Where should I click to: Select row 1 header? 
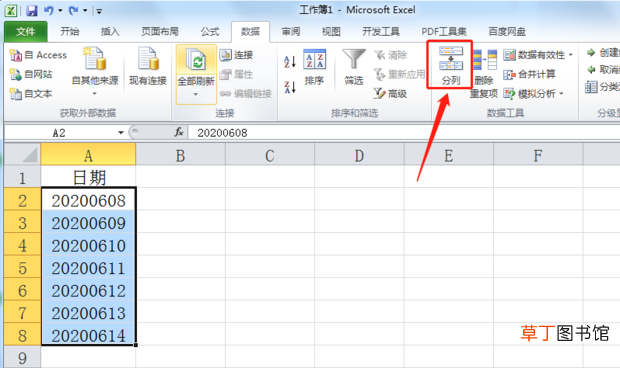pos(22,177)
